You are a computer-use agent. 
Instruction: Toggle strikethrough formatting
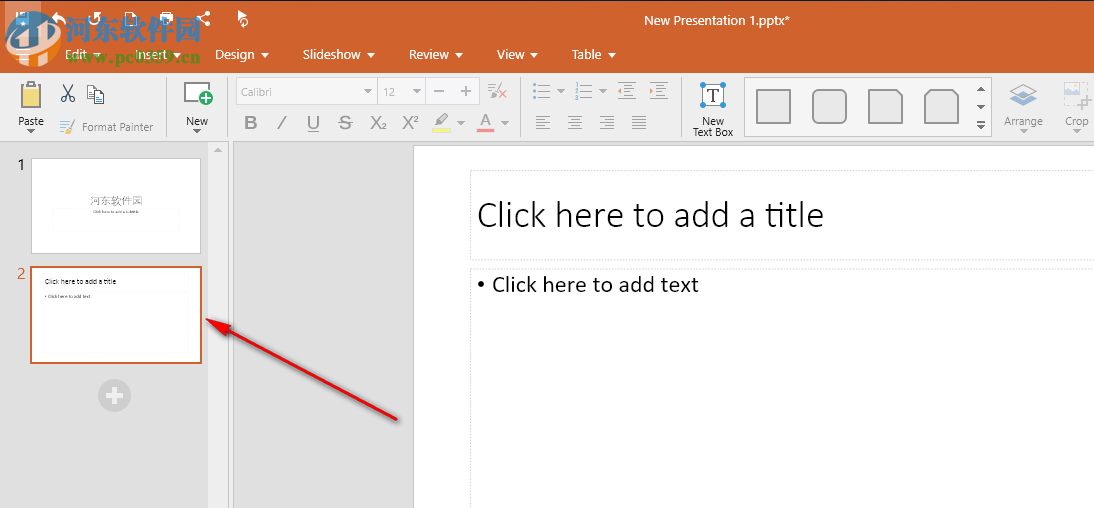[x=345, y=124]
